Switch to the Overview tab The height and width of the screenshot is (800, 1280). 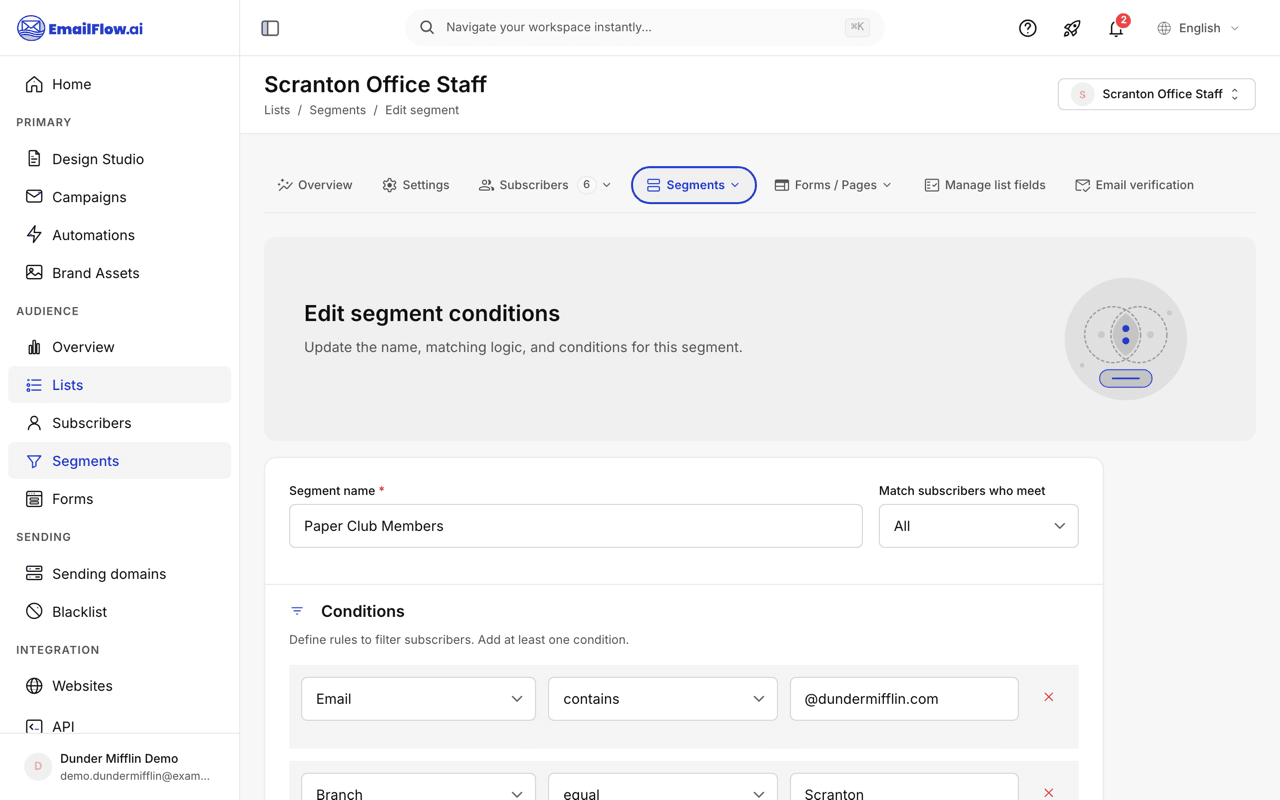point(315,185)
